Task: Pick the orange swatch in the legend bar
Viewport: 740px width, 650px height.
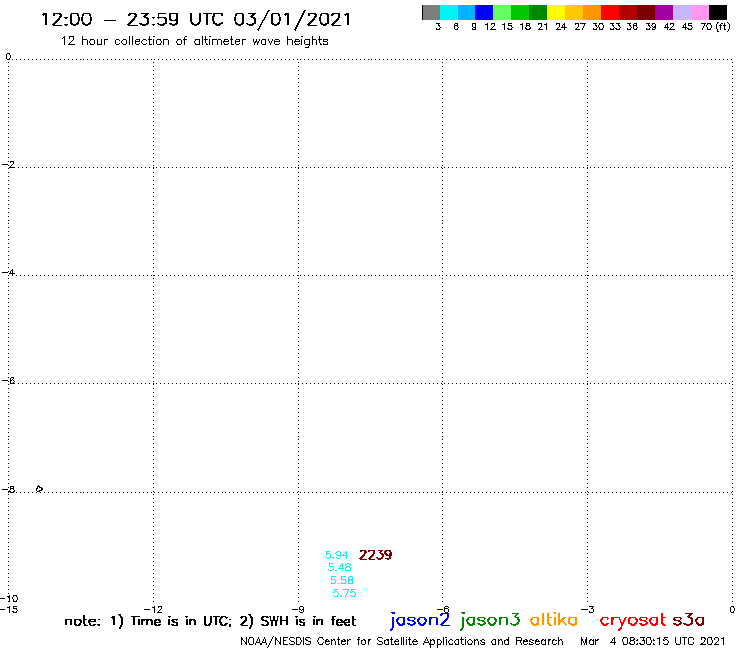Action: (592, 12)
